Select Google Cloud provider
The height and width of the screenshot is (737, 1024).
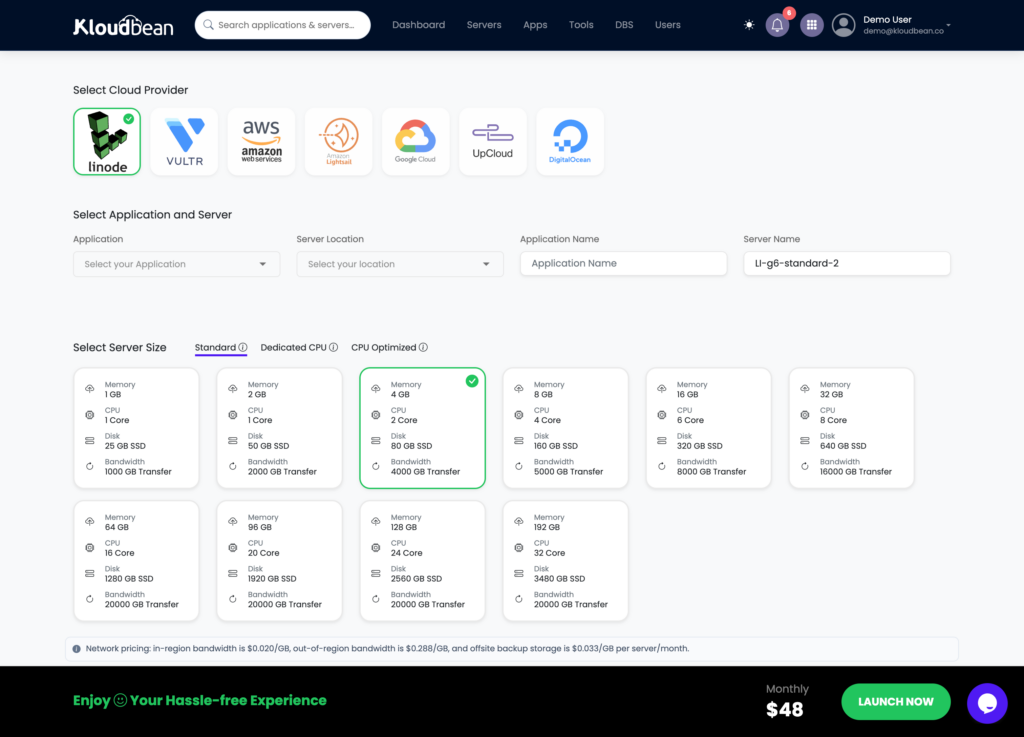415,142
